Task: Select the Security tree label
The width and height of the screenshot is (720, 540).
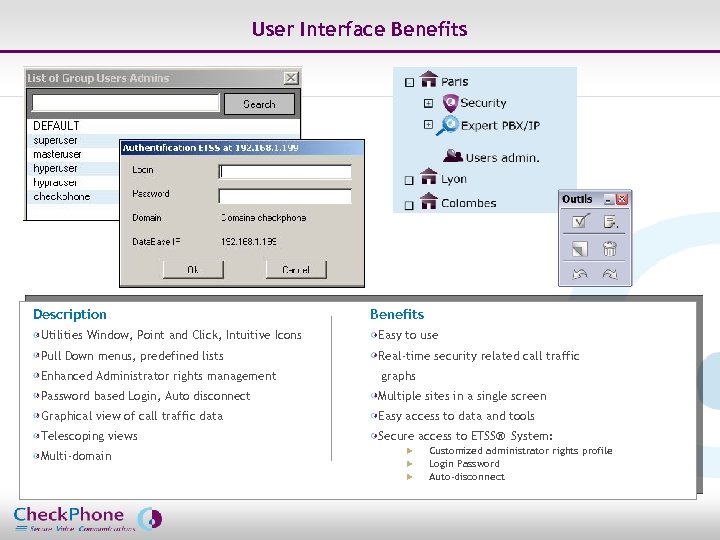Action: coord(483,103)
